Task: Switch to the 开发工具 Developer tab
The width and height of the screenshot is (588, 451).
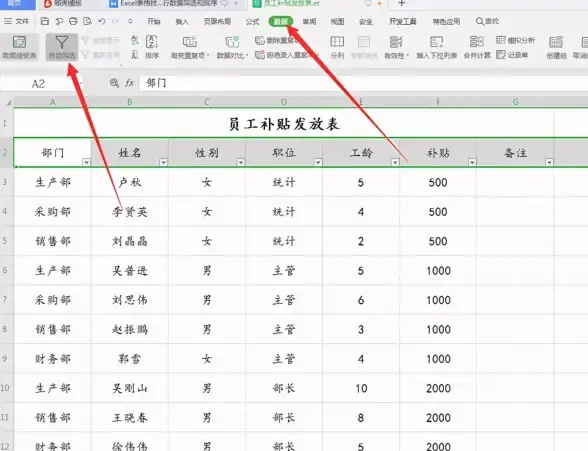Action: (403, 21)
